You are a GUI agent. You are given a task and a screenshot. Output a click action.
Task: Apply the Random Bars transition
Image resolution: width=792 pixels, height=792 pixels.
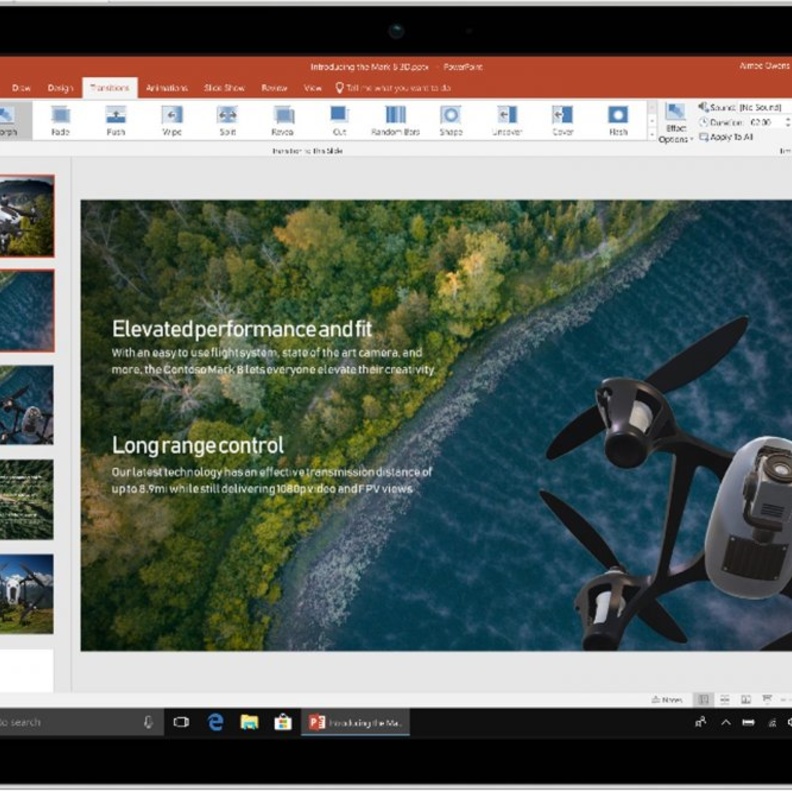click(395, 120)
